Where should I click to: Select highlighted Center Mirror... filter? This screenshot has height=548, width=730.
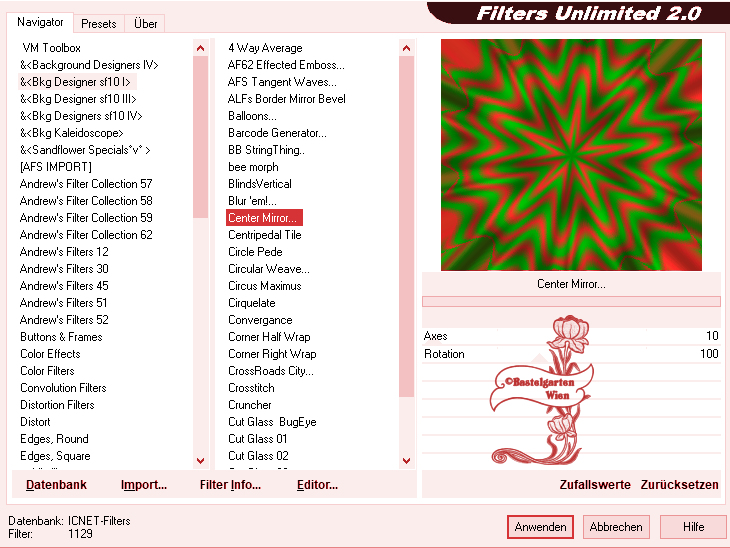[x=264, y=218]
